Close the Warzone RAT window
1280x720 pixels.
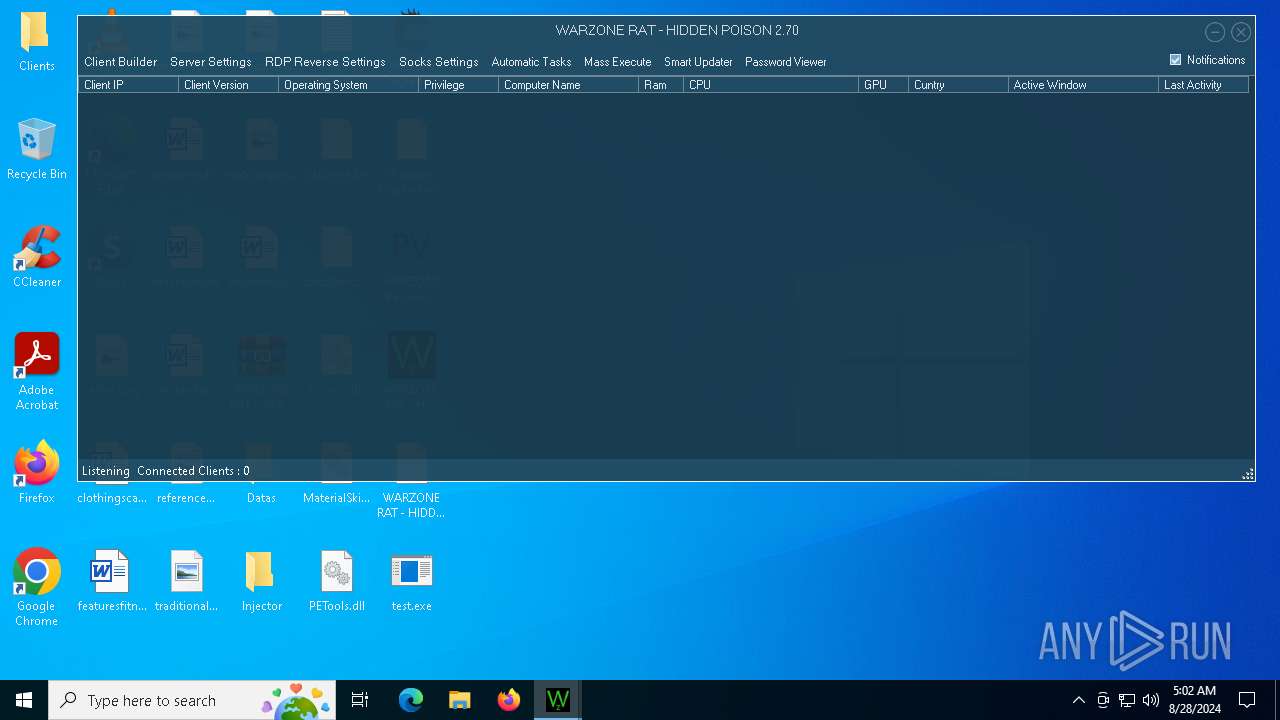1241,32
